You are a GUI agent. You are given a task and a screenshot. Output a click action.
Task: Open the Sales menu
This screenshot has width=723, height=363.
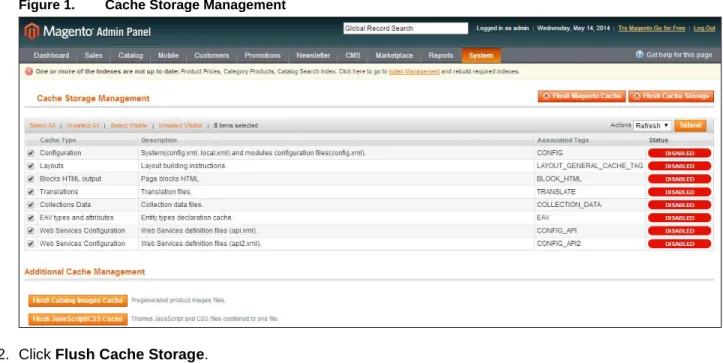(x=93, y=55)
